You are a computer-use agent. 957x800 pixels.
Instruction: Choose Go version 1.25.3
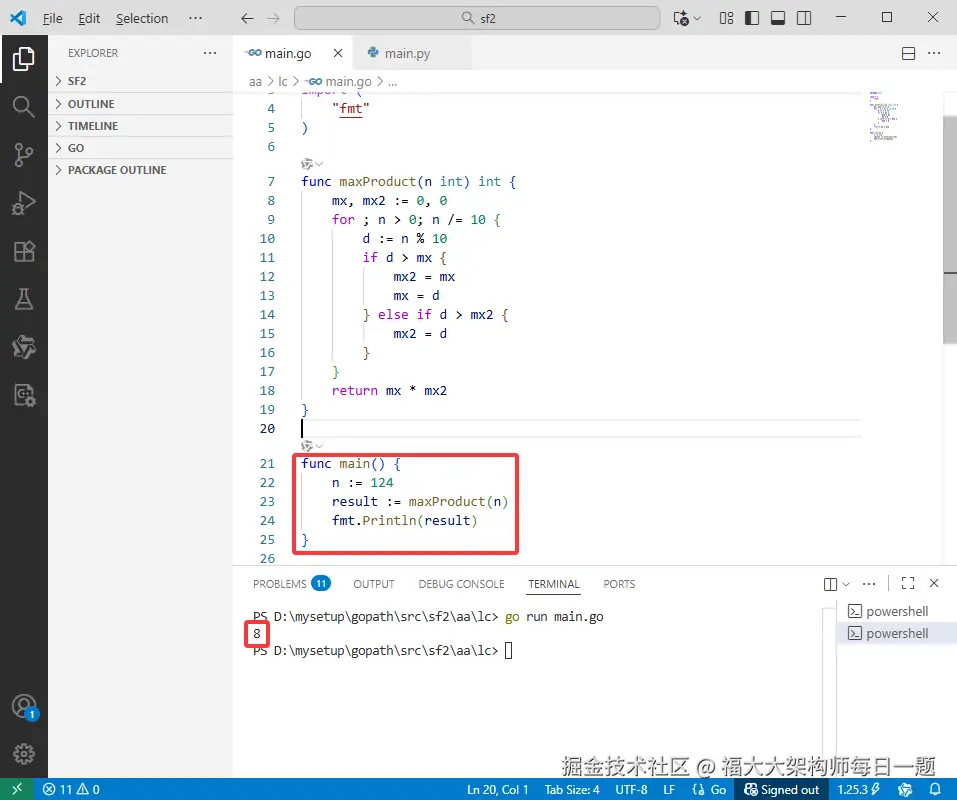pos(858,790)
